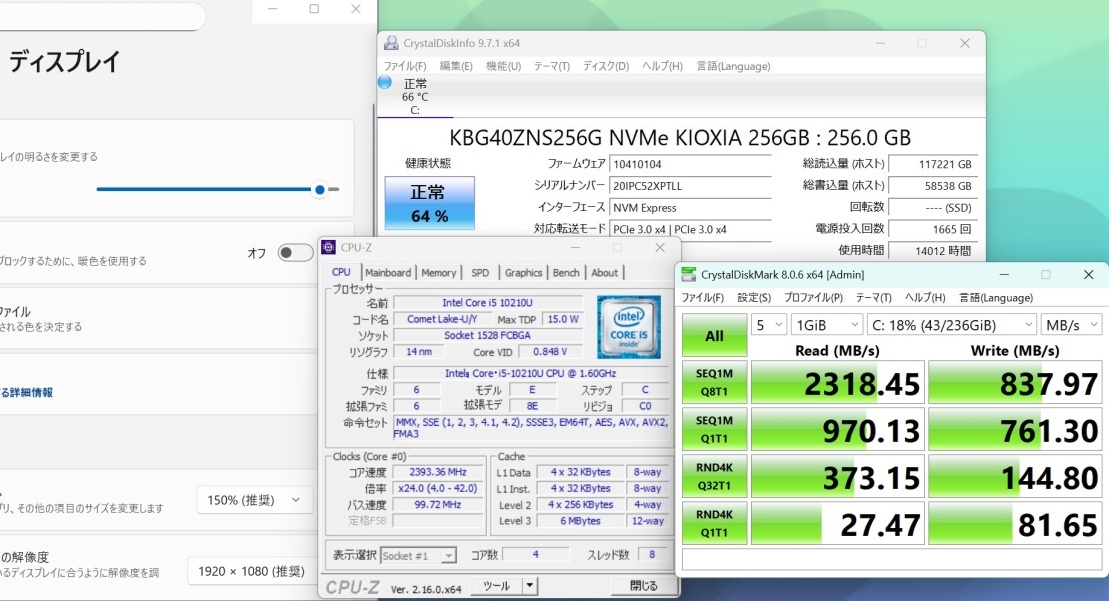Screen dimensions: 1109x601
Task: Open the 詳細情報 link in display settings
Action: [x=27, y=392]
